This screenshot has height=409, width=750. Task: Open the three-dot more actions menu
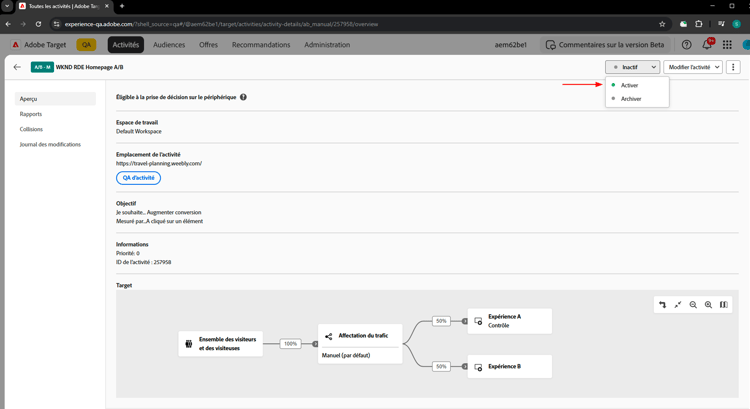[x=733, y=67]
